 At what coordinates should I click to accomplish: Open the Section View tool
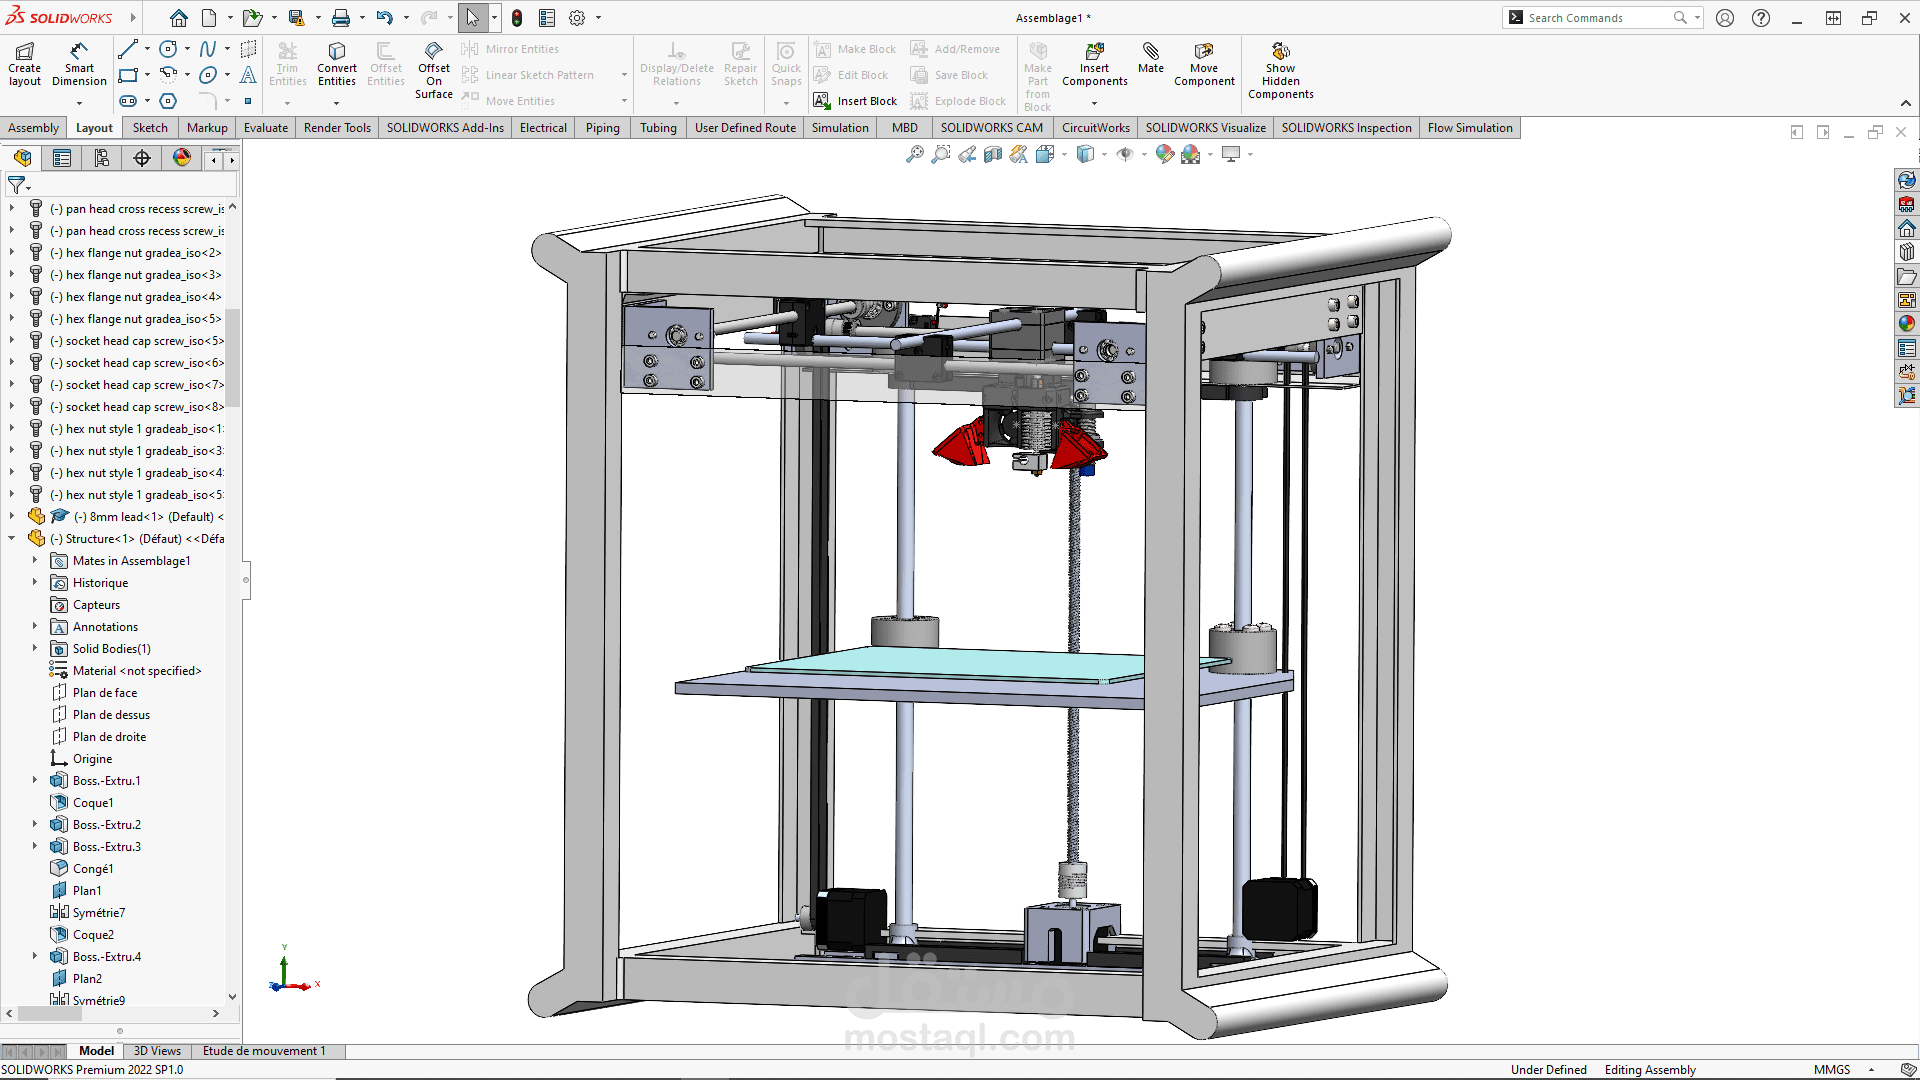coord(993,155)
